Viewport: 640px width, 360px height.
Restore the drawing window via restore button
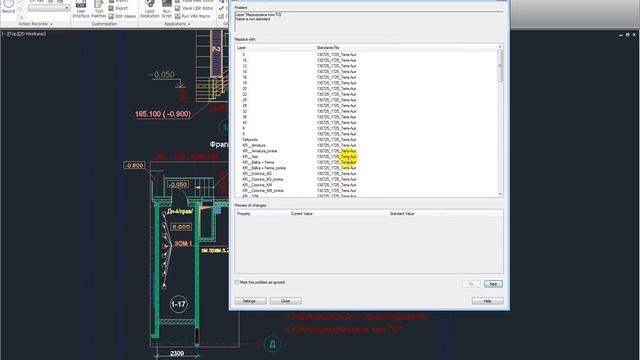tap(627, 35)
